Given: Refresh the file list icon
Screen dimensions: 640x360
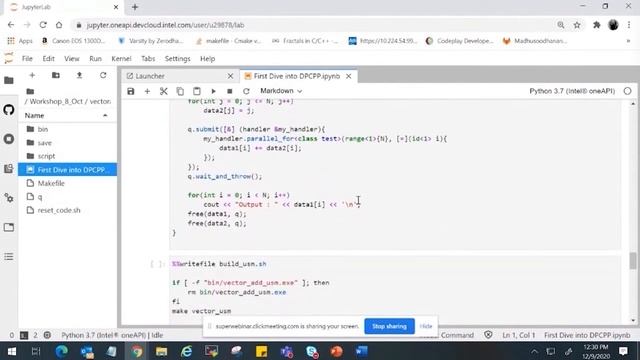Looking at the screenshot, I should point(103,76).
